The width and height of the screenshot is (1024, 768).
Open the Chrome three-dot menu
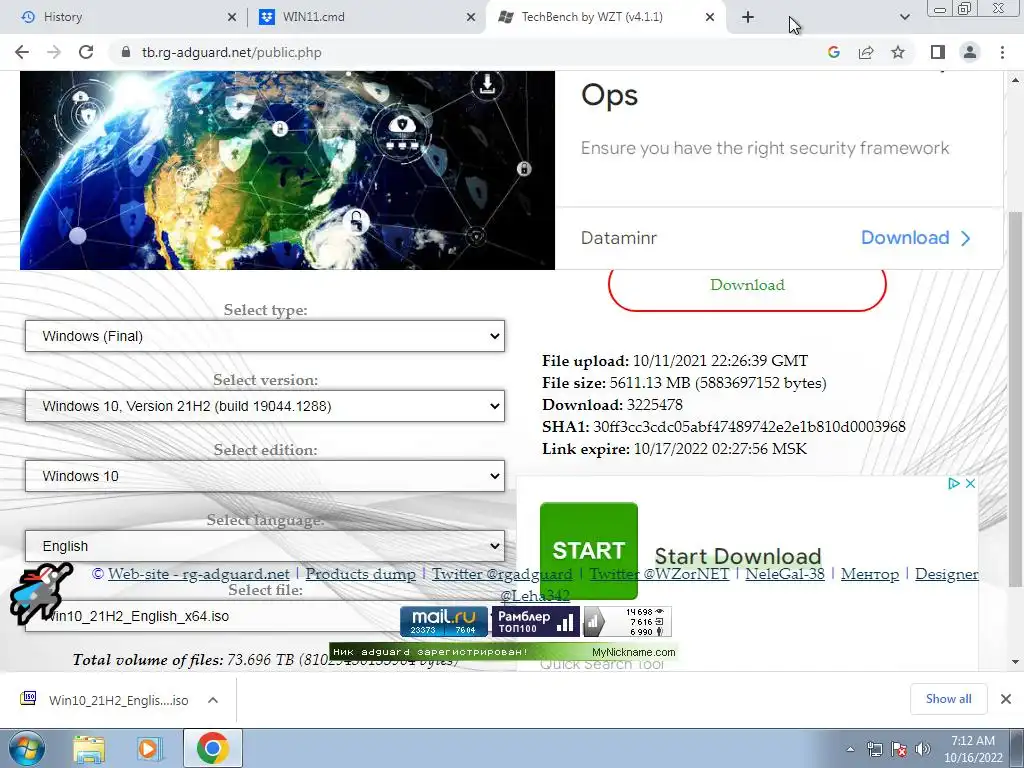pos(1002,52)
